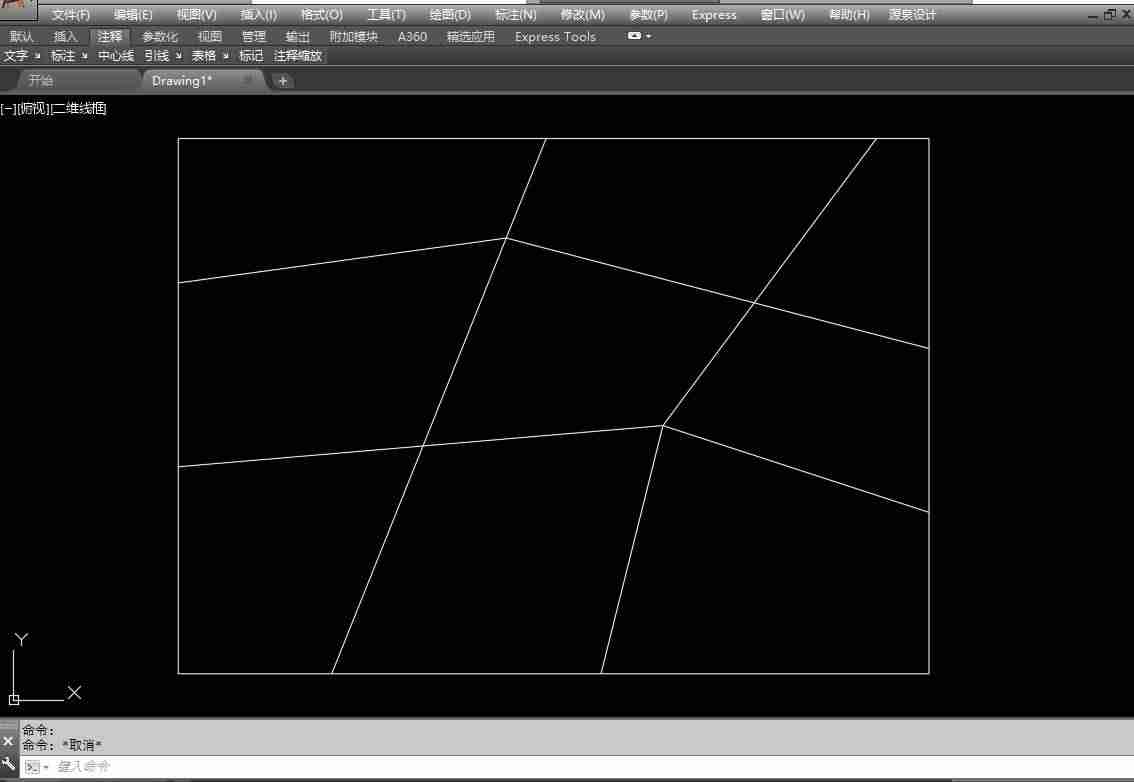The image size is (1134, 782).
Task: Open the 插入(I) menu
Action: pyautogui.click(x=258, y=14)
